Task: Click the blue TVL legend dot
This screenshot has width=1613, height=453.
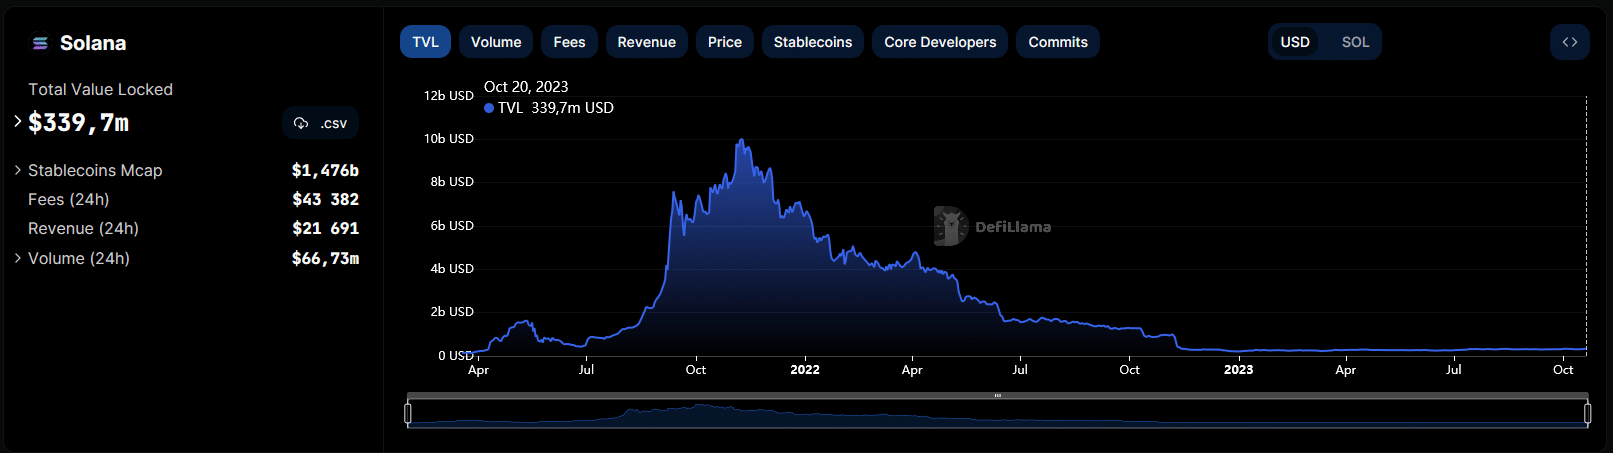Action: (489, 108)
